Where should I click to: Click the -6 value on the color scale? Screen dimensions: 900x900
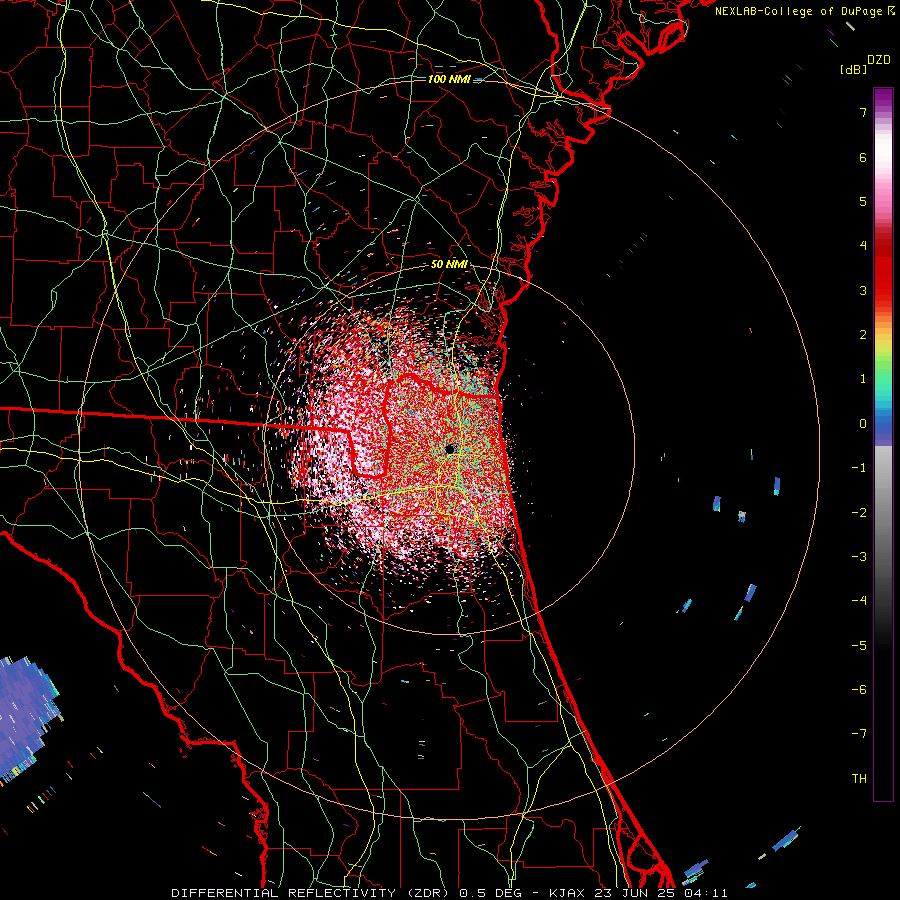pos(859,690)
